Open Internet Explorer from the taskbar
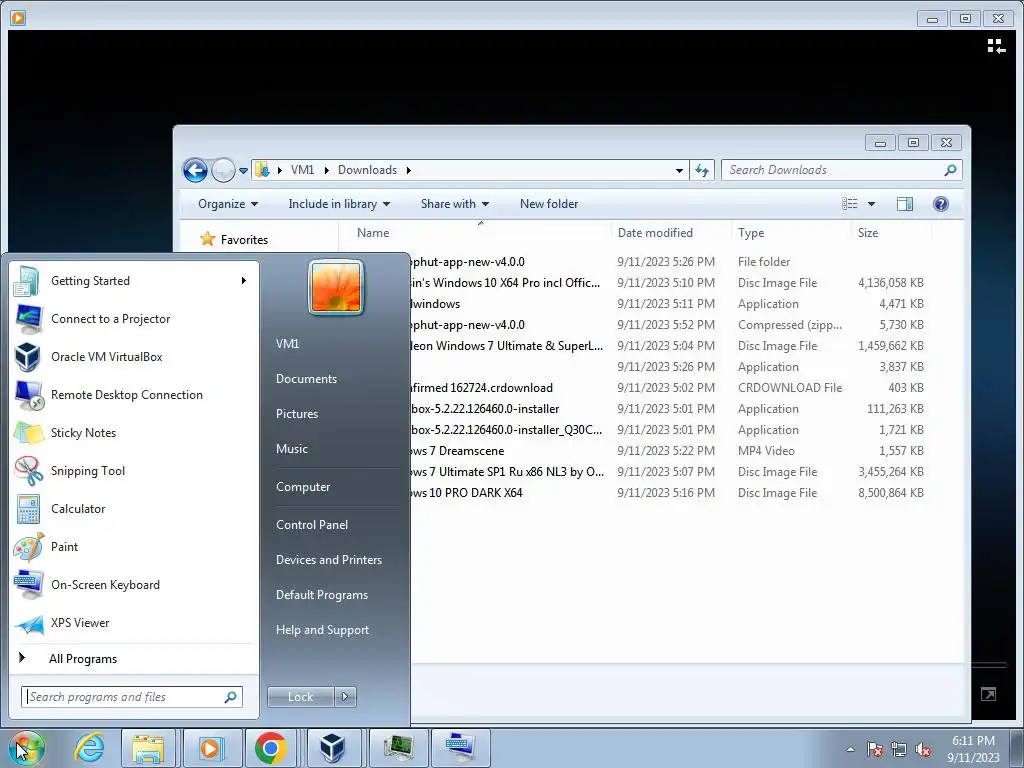Screen dimensions: 1024x768 pyautogui.click(x=89, y=748)
